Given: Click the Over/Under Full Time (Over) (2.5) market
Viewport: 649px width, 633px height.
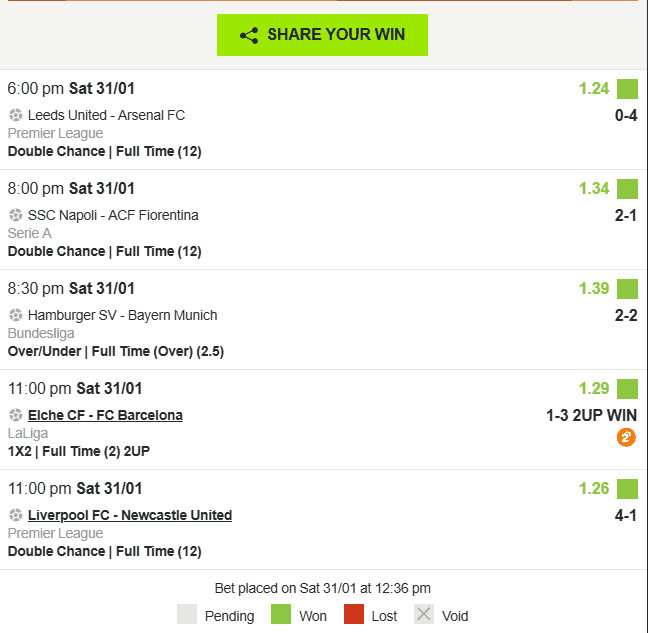Looking at the screenshot, I should click(x=116, y=351).
